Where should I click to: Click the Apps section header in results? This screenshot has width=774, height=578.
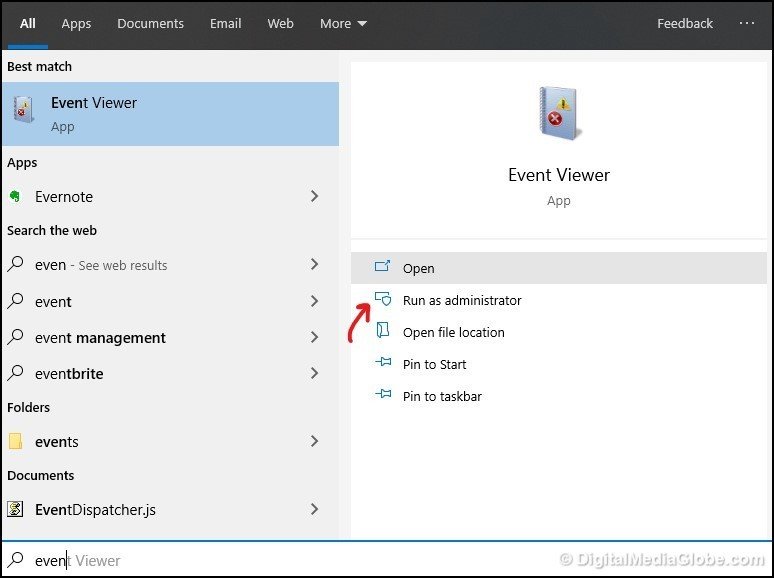(x=22, y=163)
